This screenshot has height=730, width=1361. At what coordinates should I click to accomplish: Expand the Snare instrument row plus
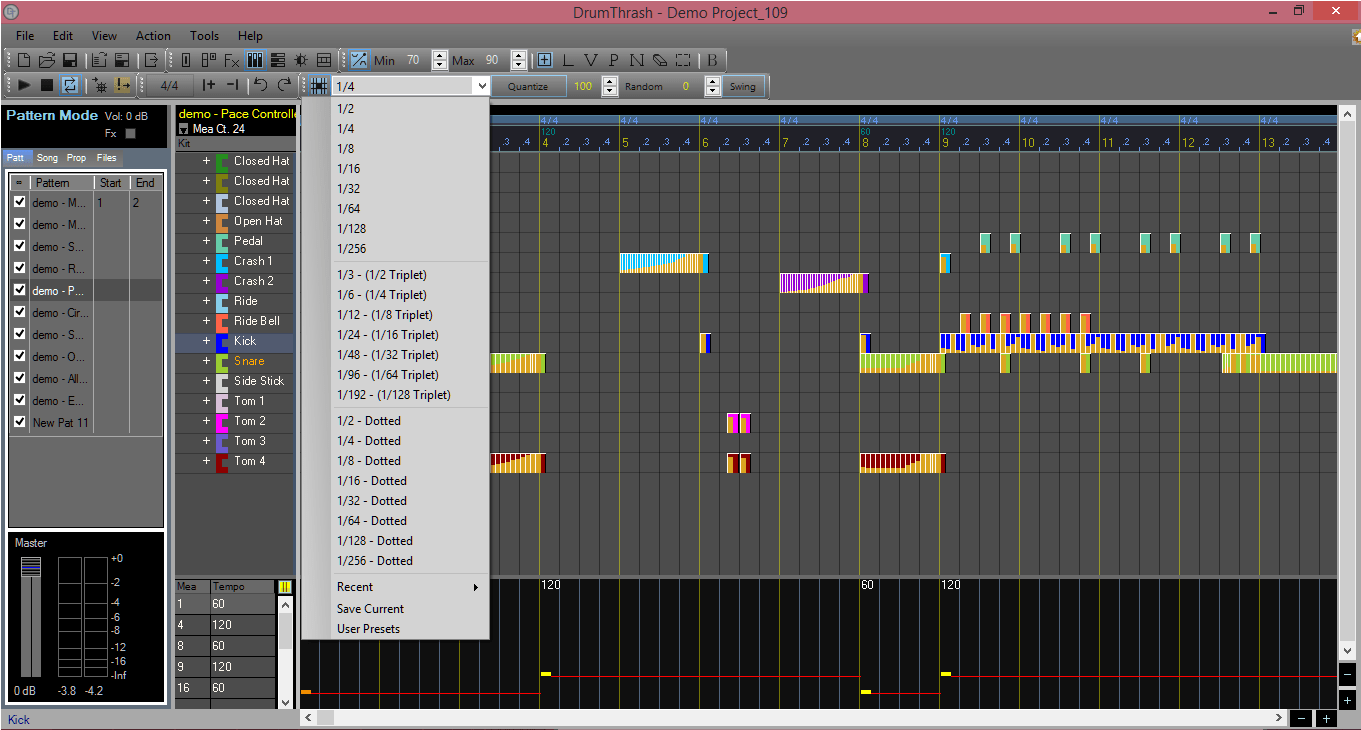[x=207, y=361]
